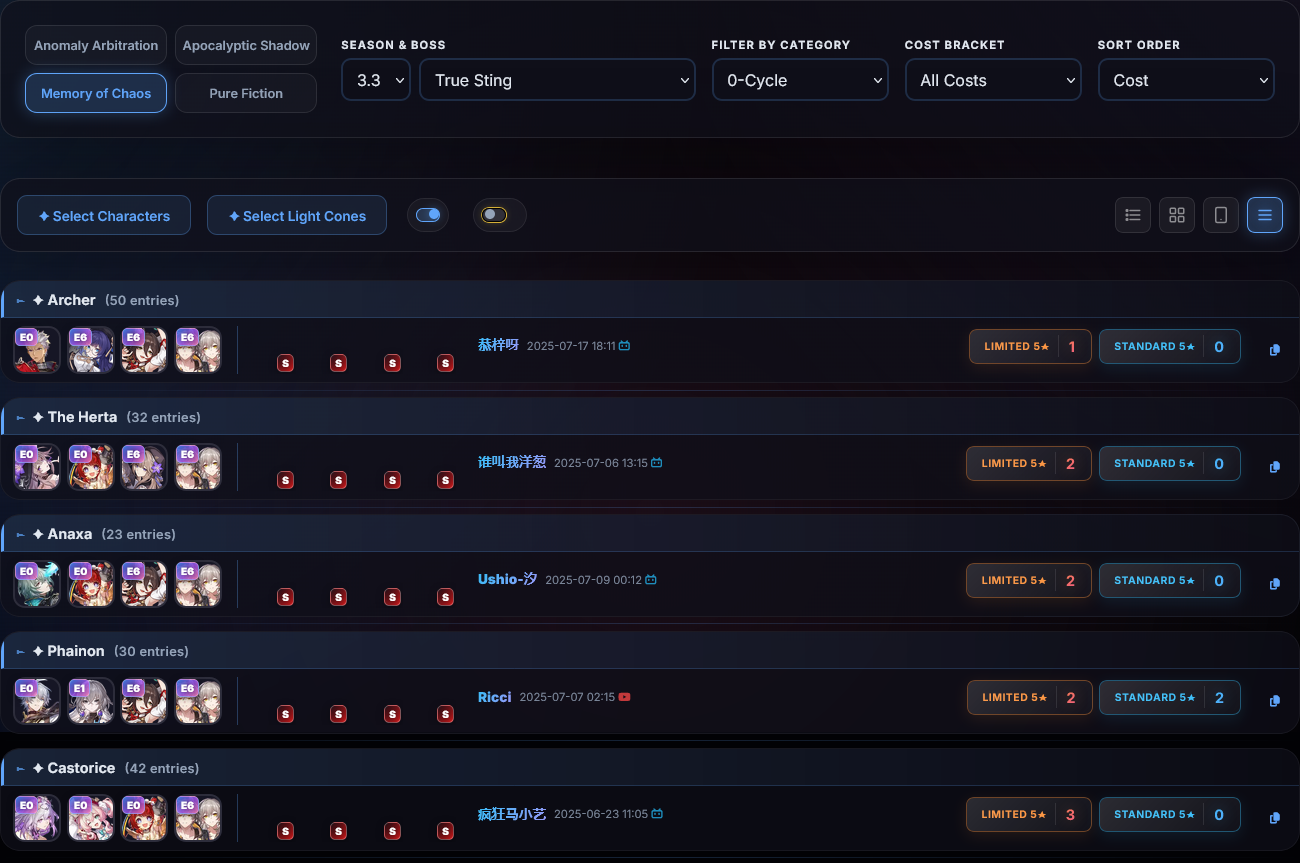1300x863 pixels.
Task: Click the Limited 5★ badge in Anaxa row
Action: pos(1029,581)
